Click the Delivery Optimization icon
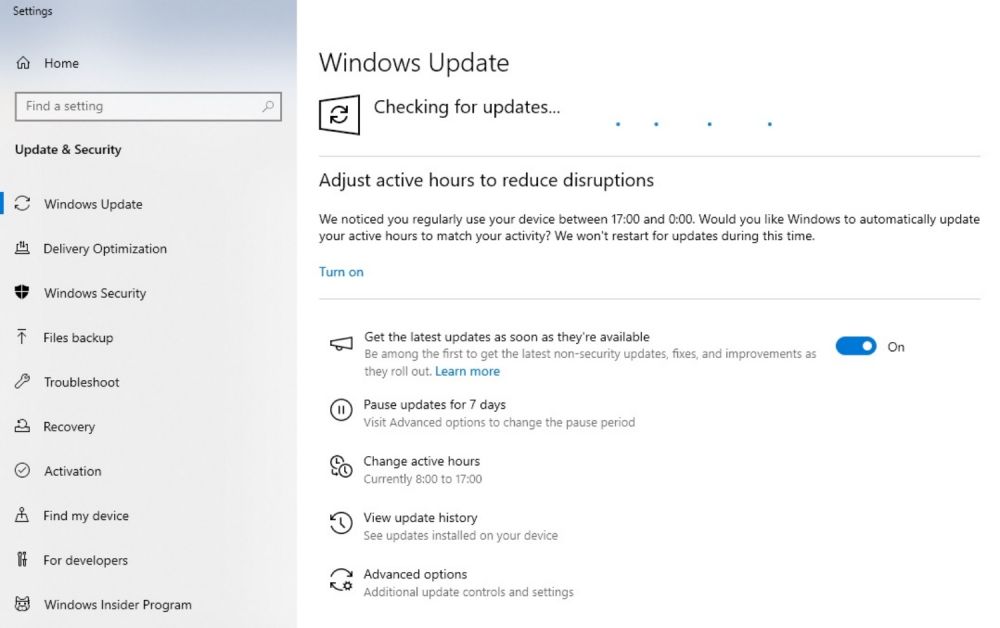Screen dimensions: 1000x628 pos(22,248)
